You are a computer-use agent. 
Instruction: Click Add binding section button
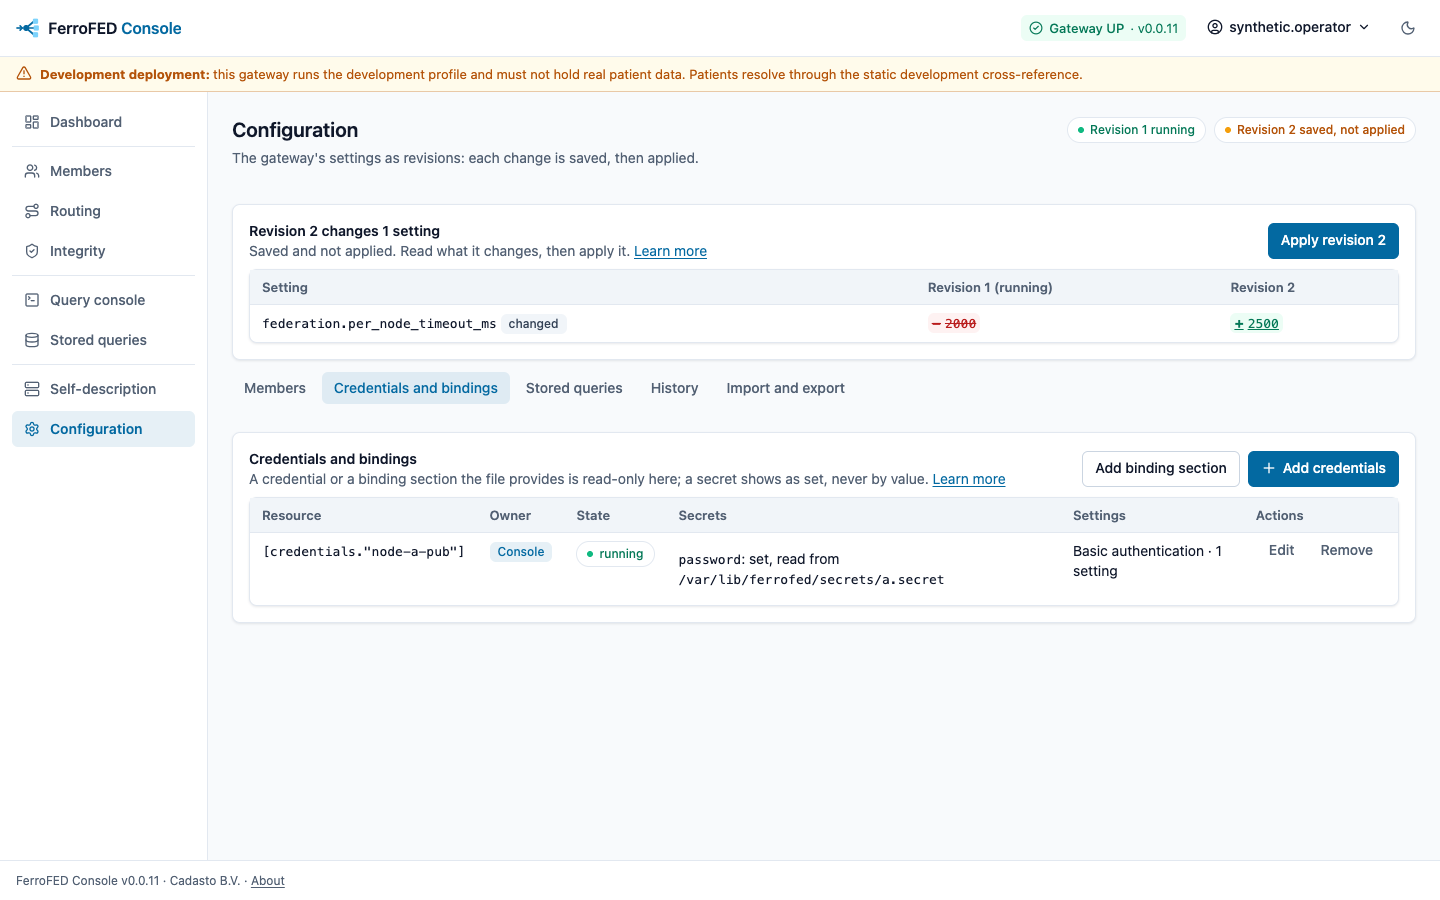click(x=1161, y=468)
